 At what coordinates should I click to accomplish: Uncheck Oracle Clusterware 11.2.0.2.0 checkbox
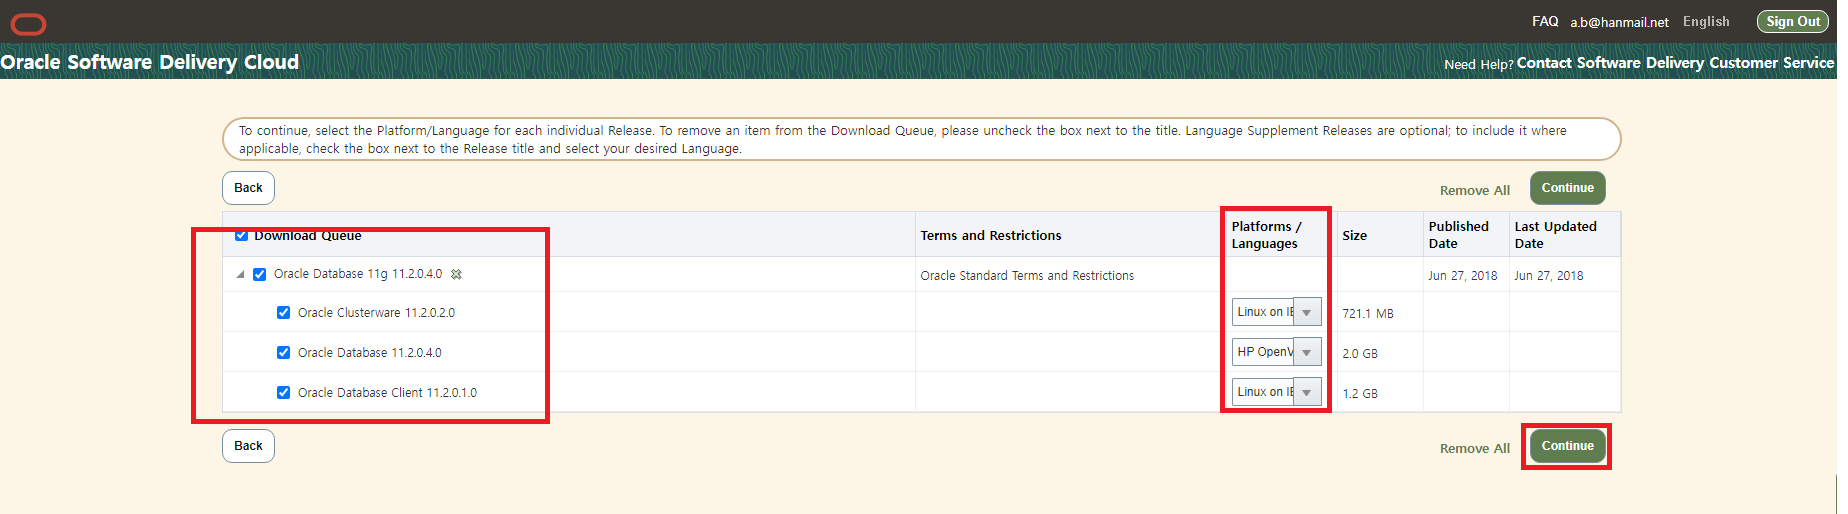coord(284,313)
